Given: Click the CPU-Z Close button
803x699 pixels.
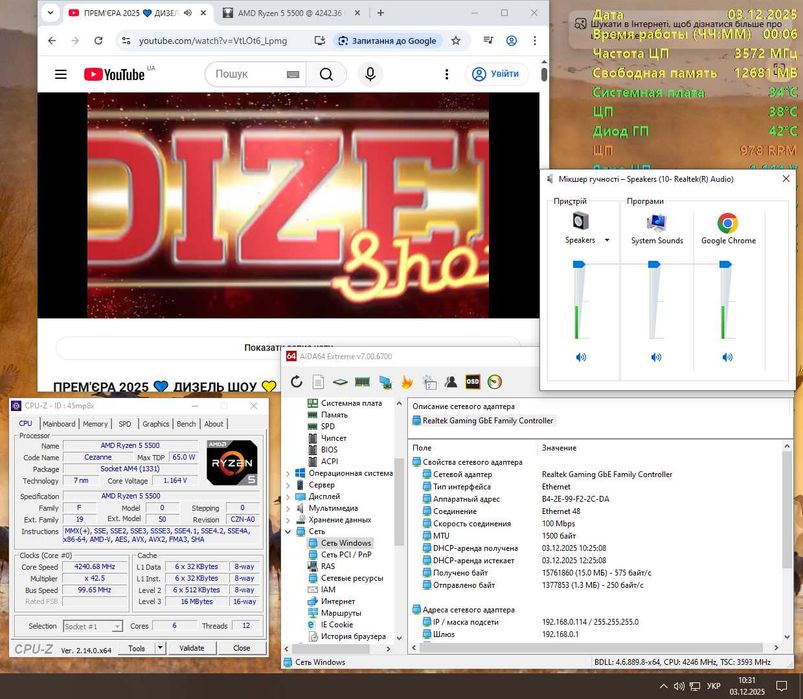Looking at the screenshot, I should click(x=242, y=648).
